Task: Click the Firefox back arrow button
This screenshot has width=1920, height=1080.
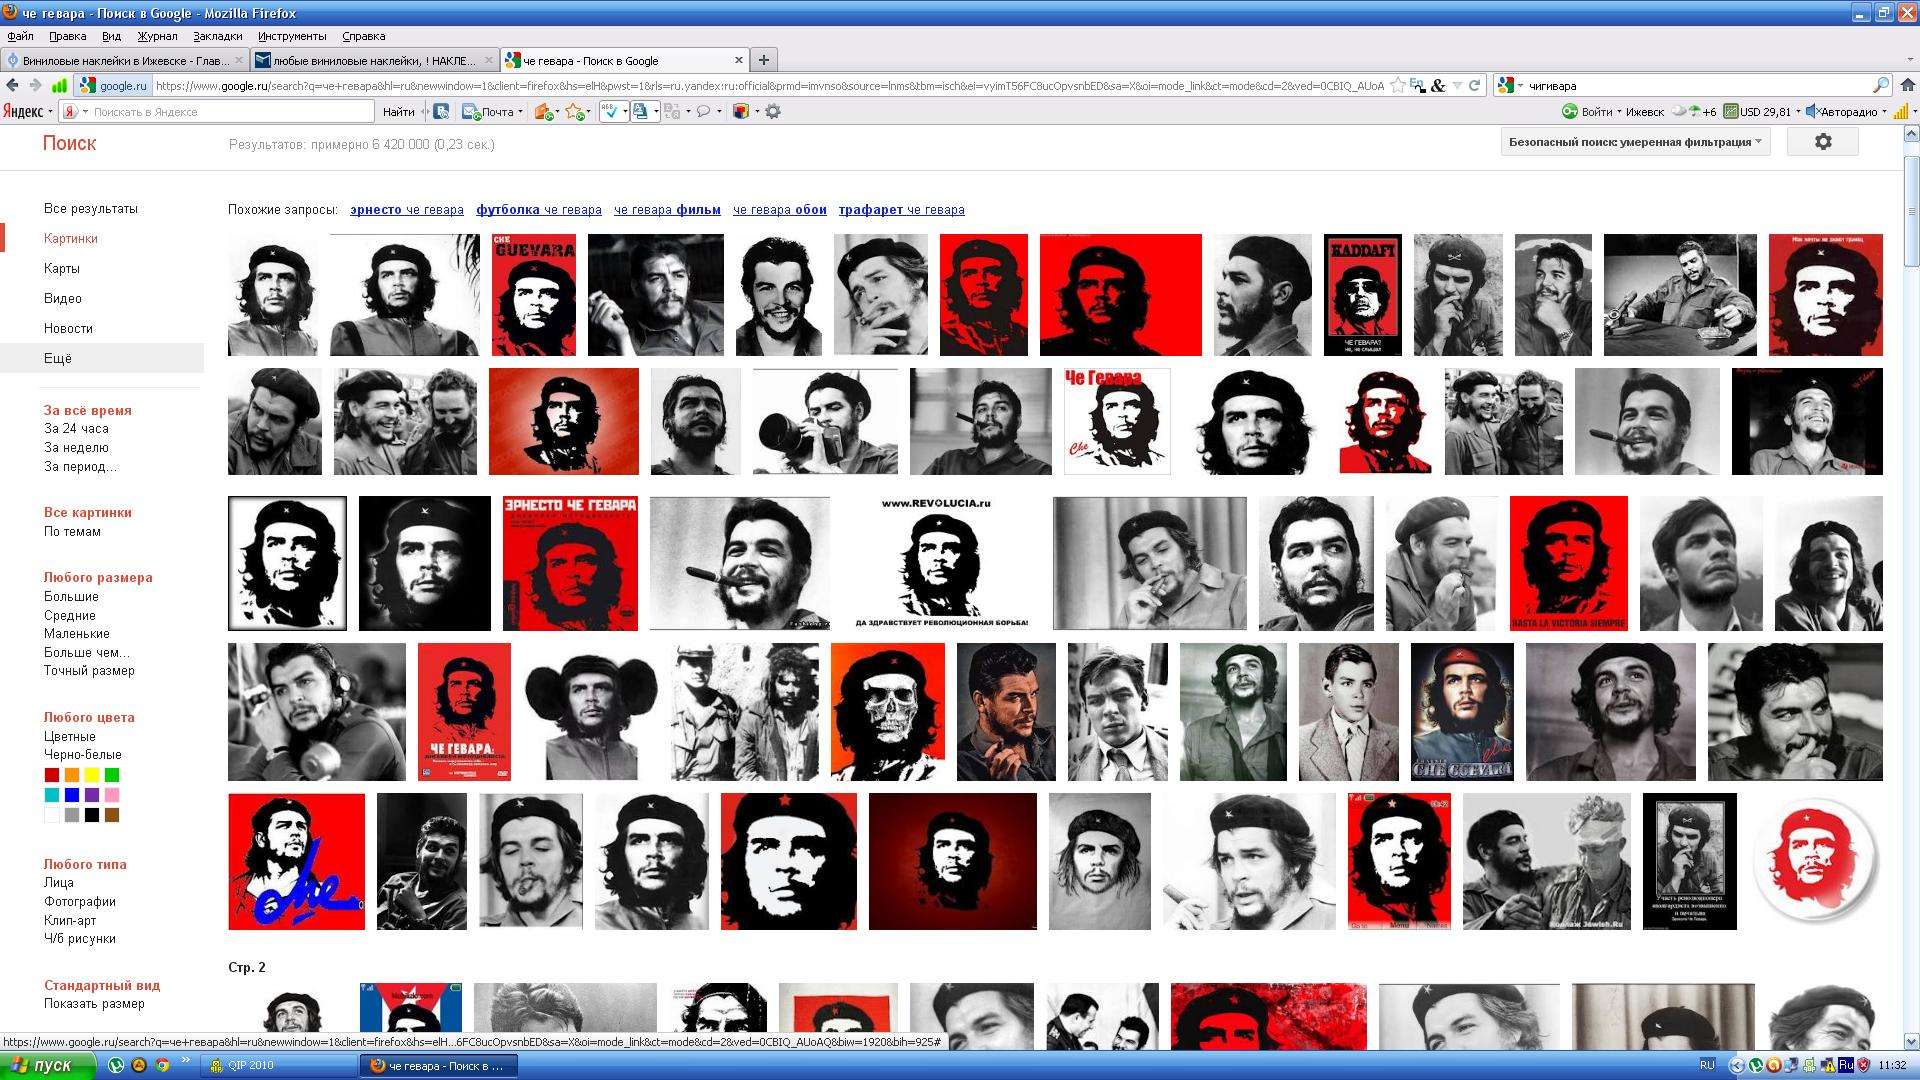Action: click(x=13, y=86)
